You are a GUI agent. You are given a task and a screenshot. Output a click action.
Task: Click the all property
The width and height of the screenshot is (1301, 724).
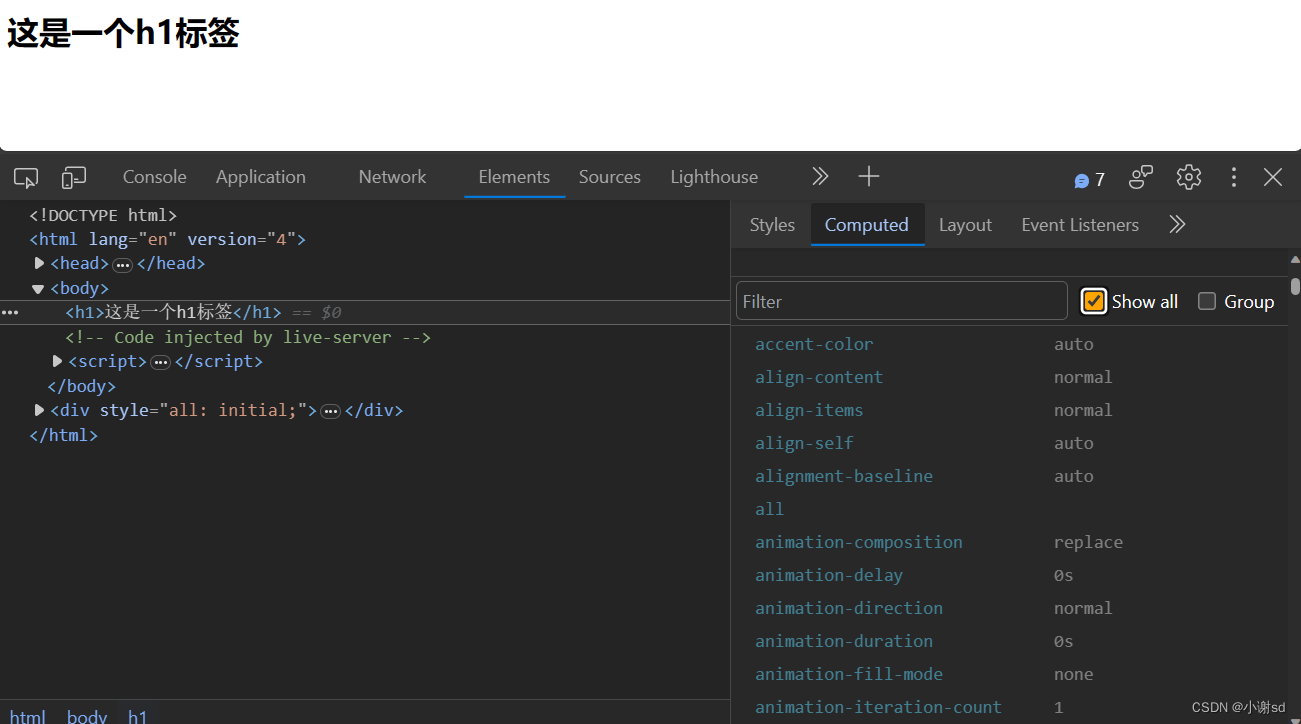[769, 509]
